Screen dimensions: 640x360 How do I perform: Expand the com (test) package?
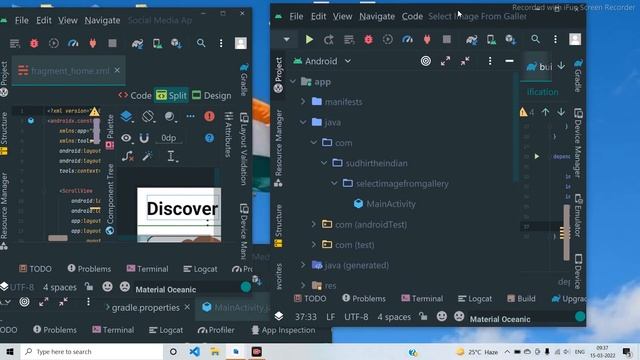pos(313,244)
